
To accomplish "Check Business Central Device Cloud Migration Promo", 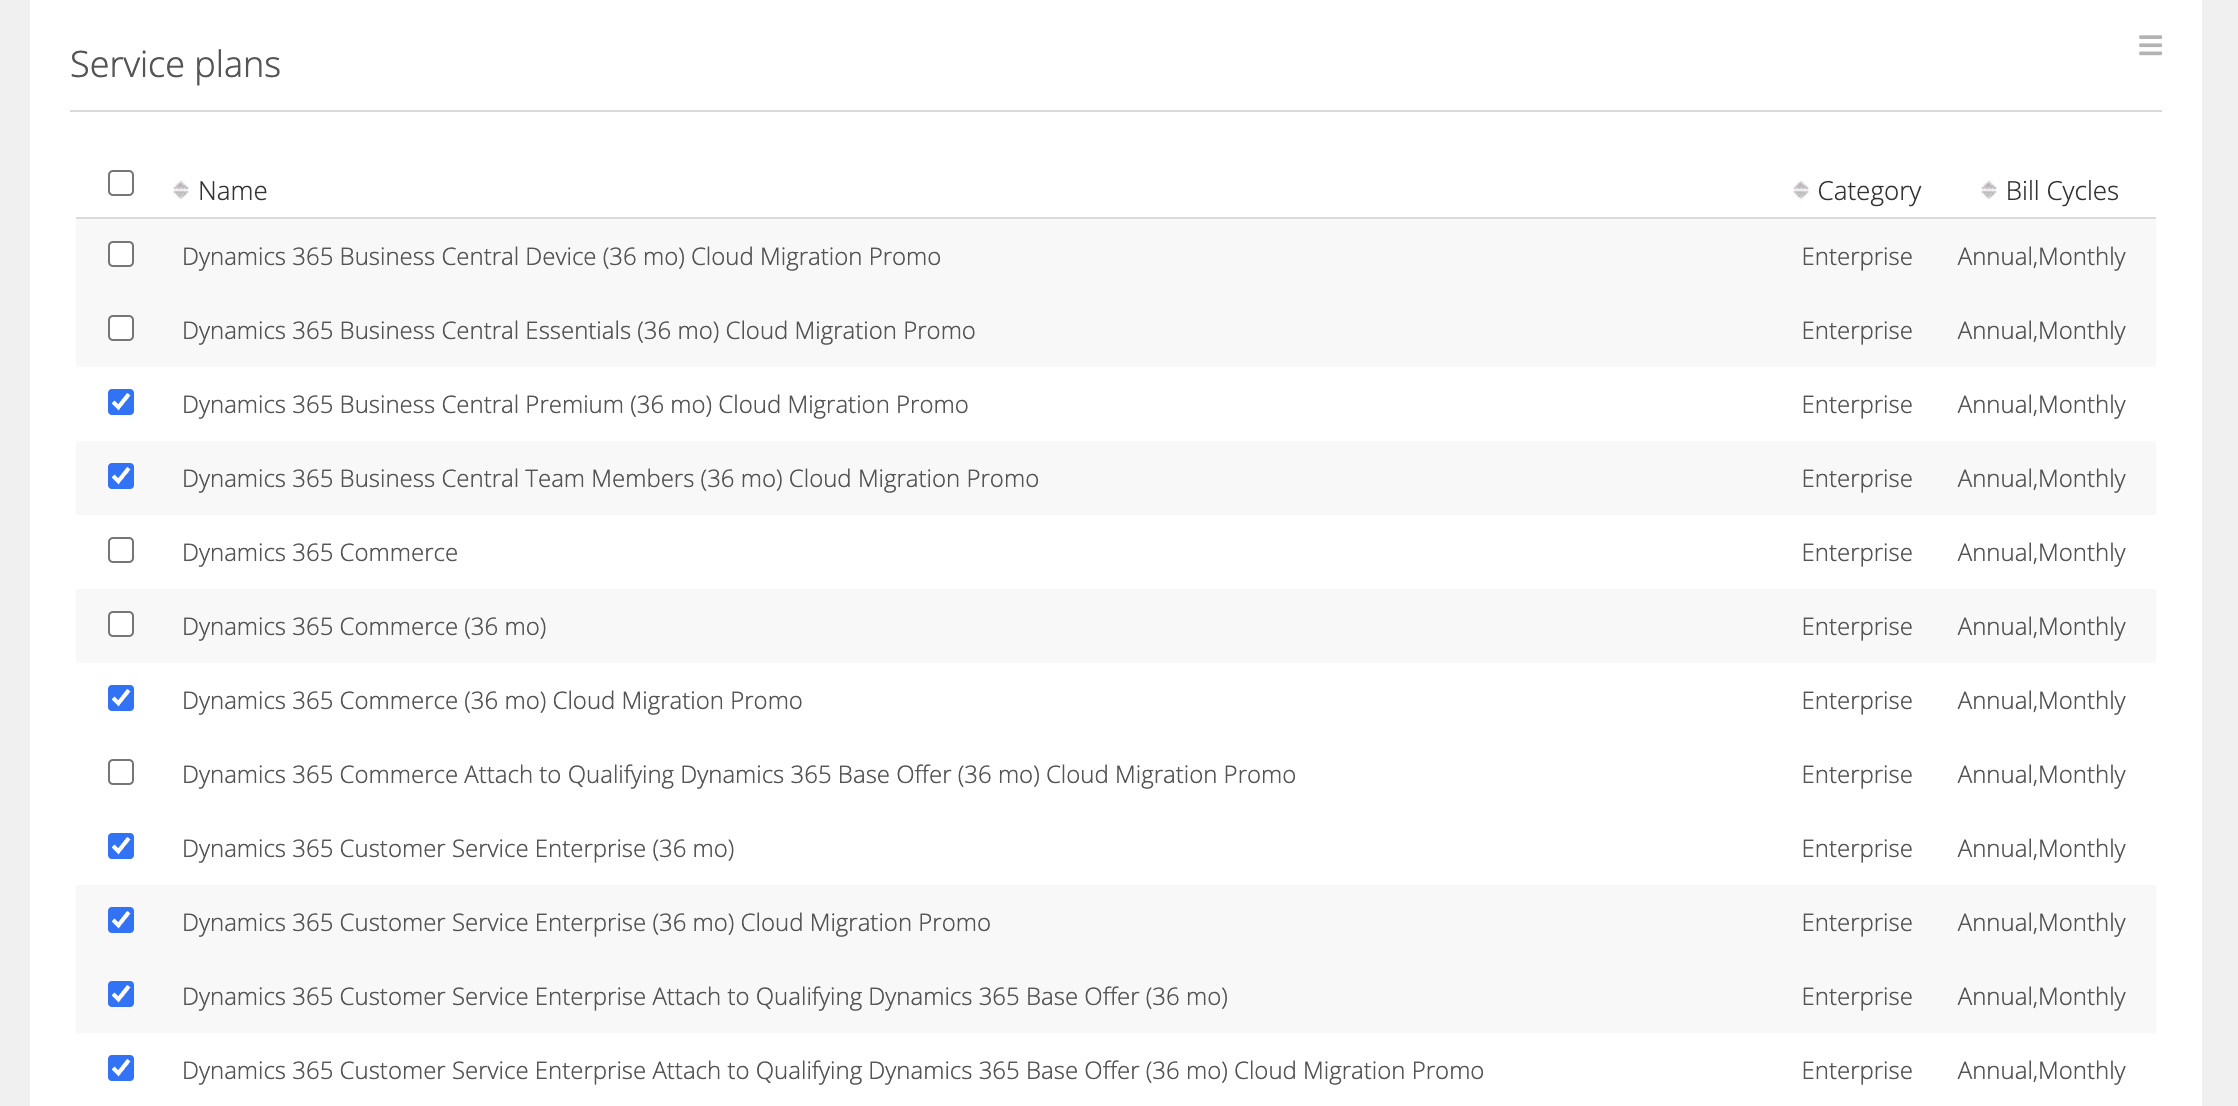I will [x=121, y=255].
